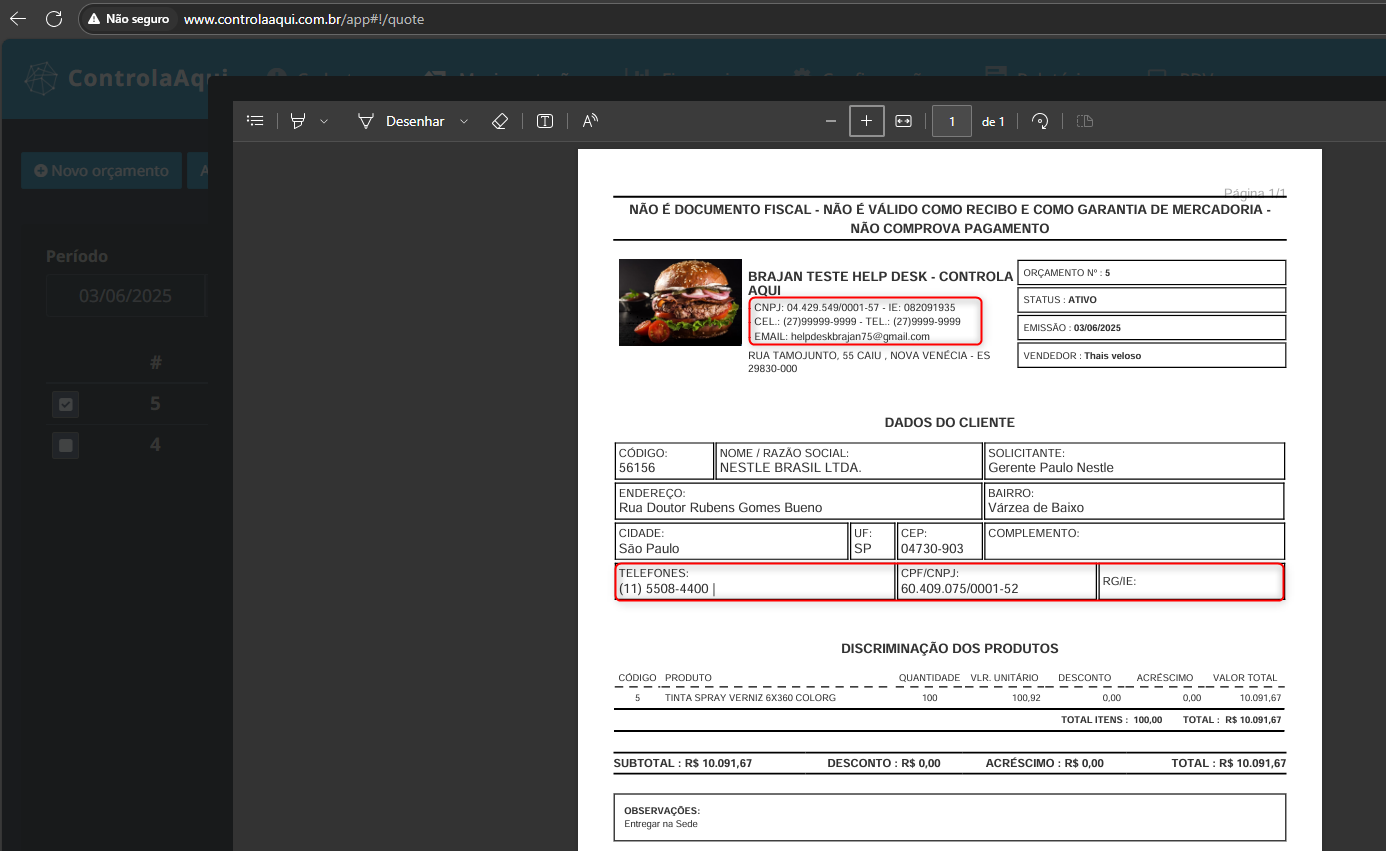Uncheck the checkbox for quote number 5
Image resolution: width=1386 pixels, height=851 pixels.
[66, 404]
